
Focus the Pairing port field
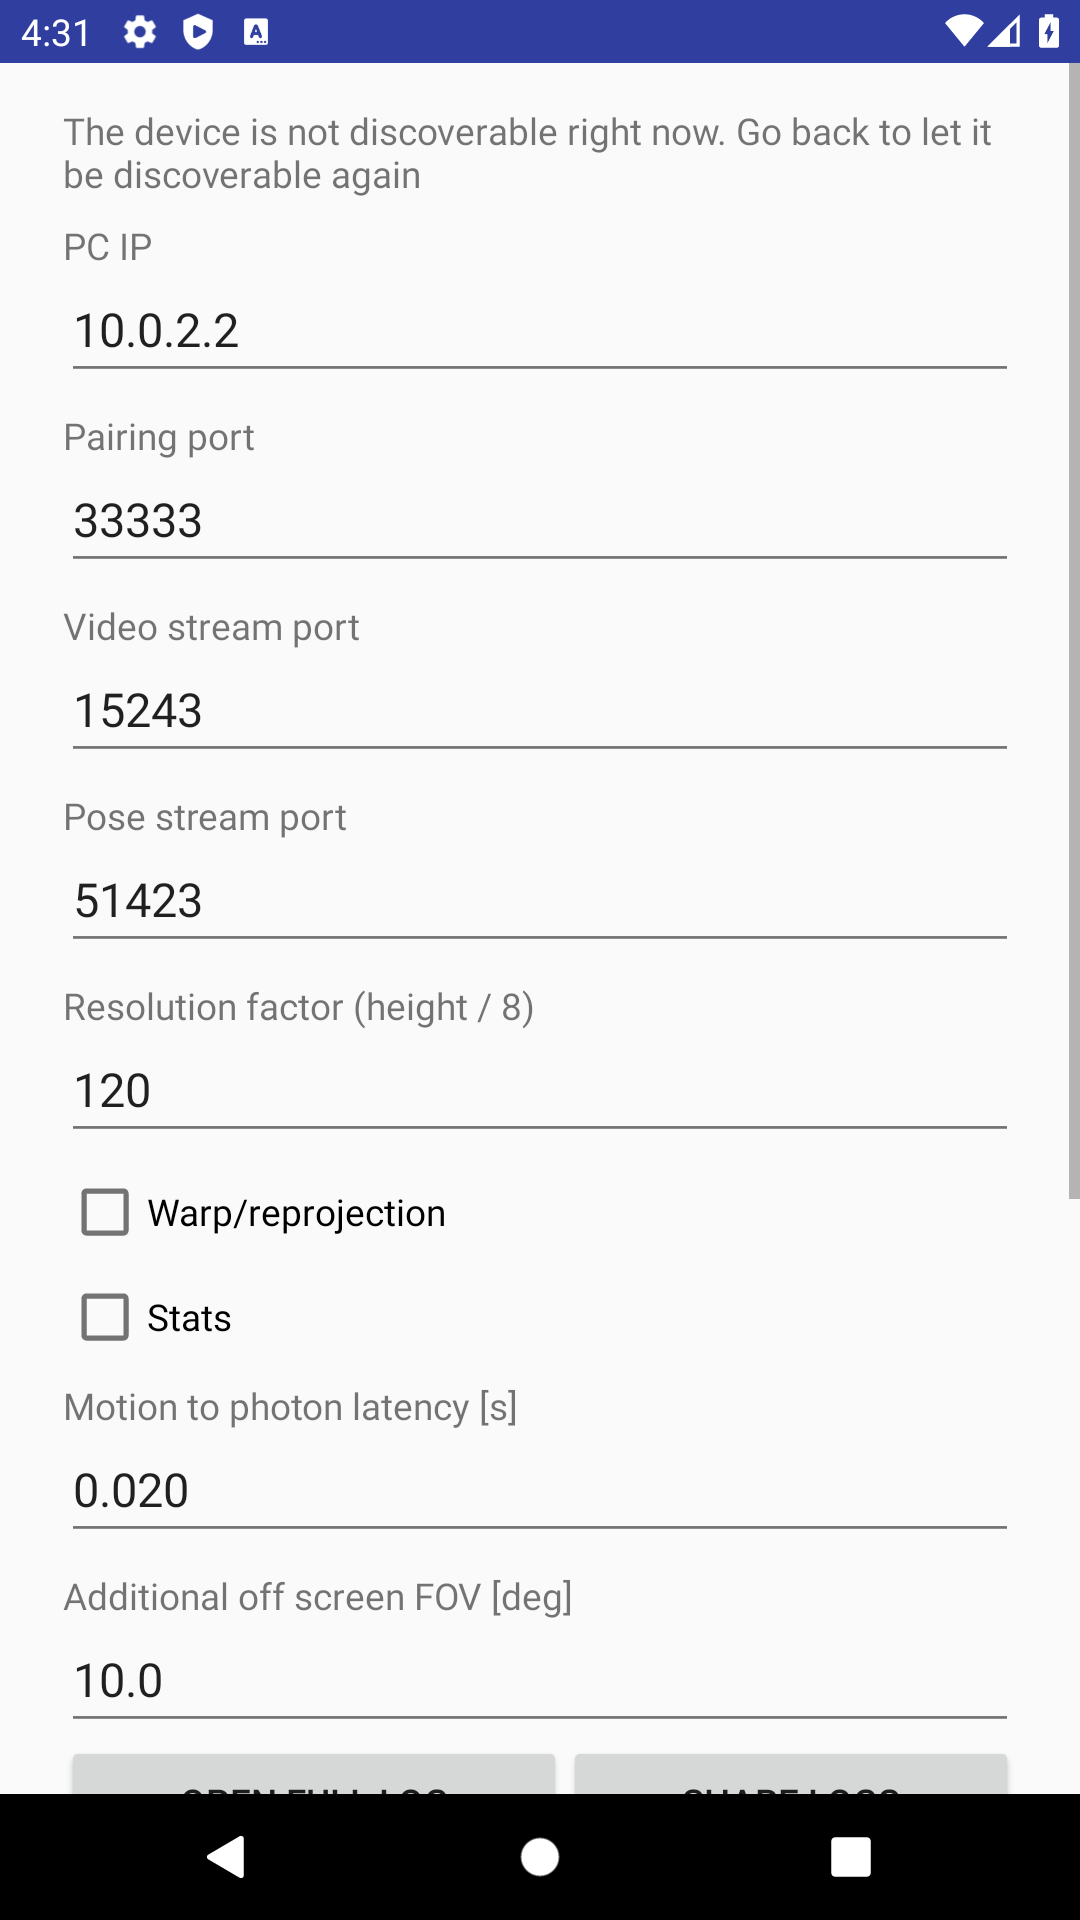[x=540, y=521]
